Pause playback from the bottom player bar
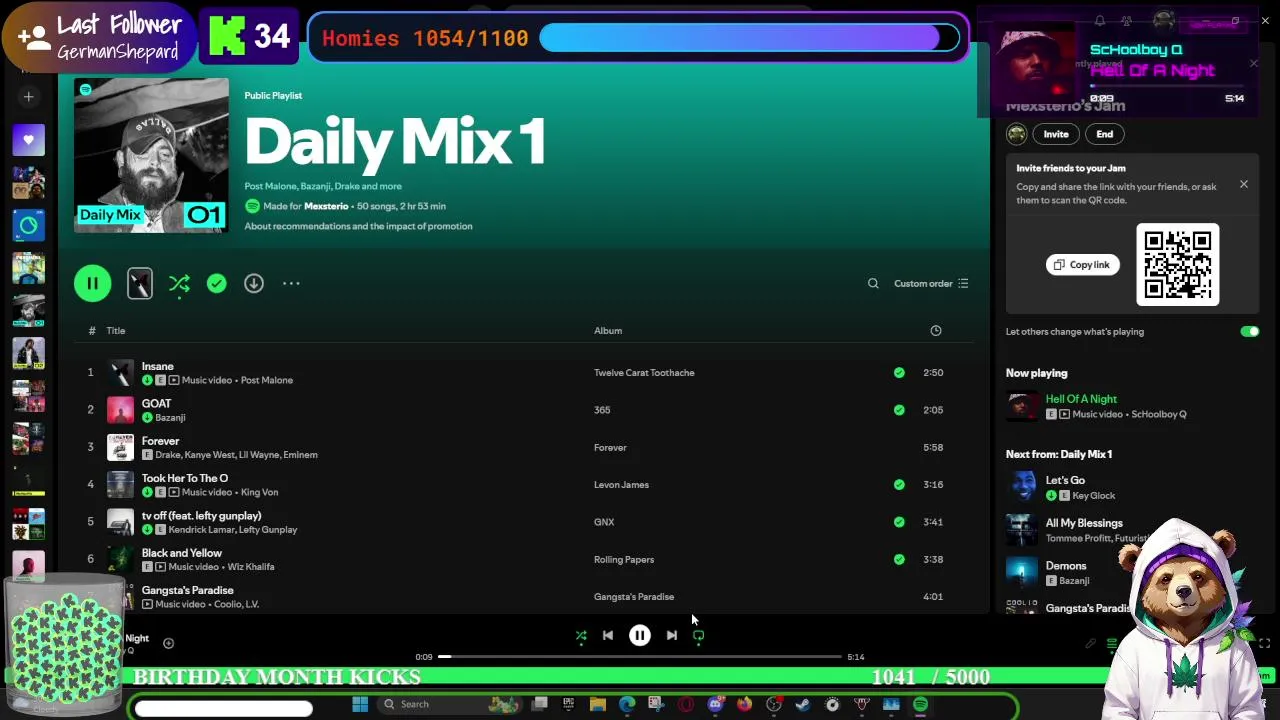This screenshot has width=1280, height=720. point(640,636)
